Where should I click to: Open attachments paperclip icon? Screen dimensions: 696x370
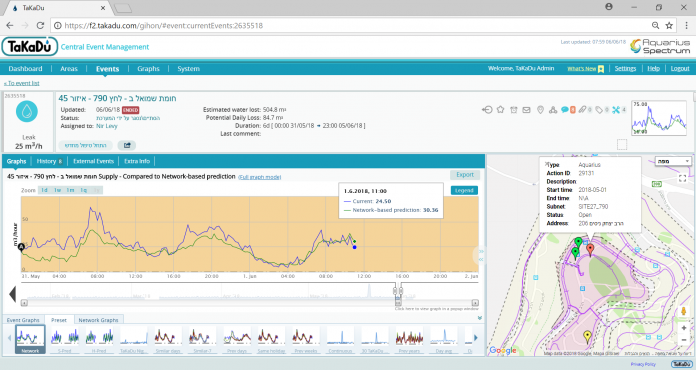tap(582, 110)
